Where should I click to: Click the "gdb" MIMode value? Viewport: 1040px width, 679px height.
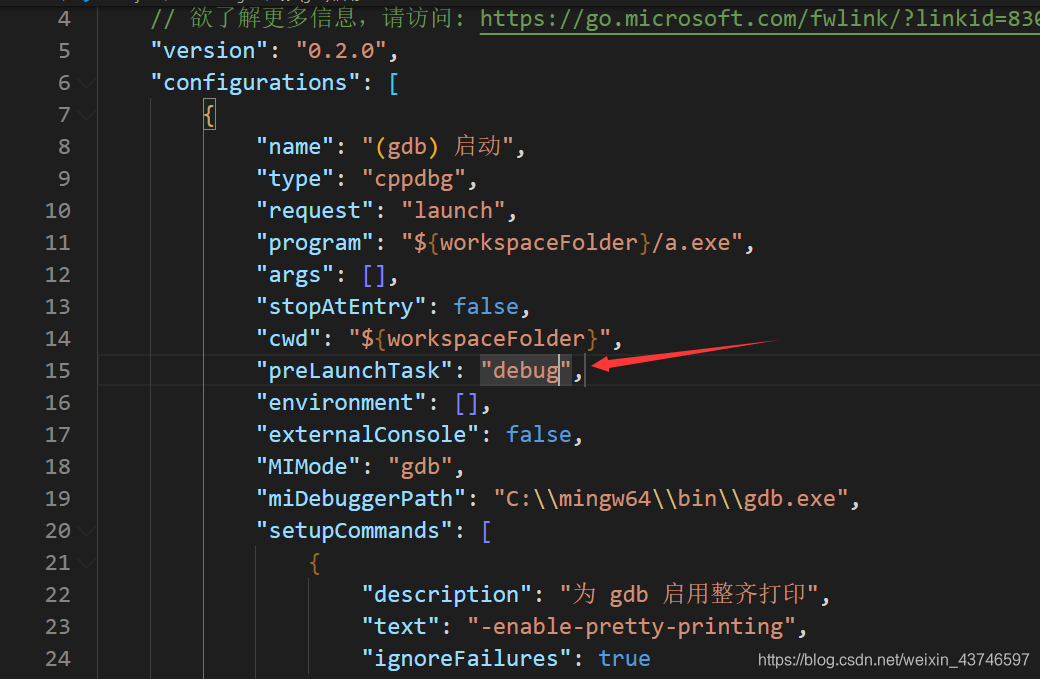[x=421, y=467]
